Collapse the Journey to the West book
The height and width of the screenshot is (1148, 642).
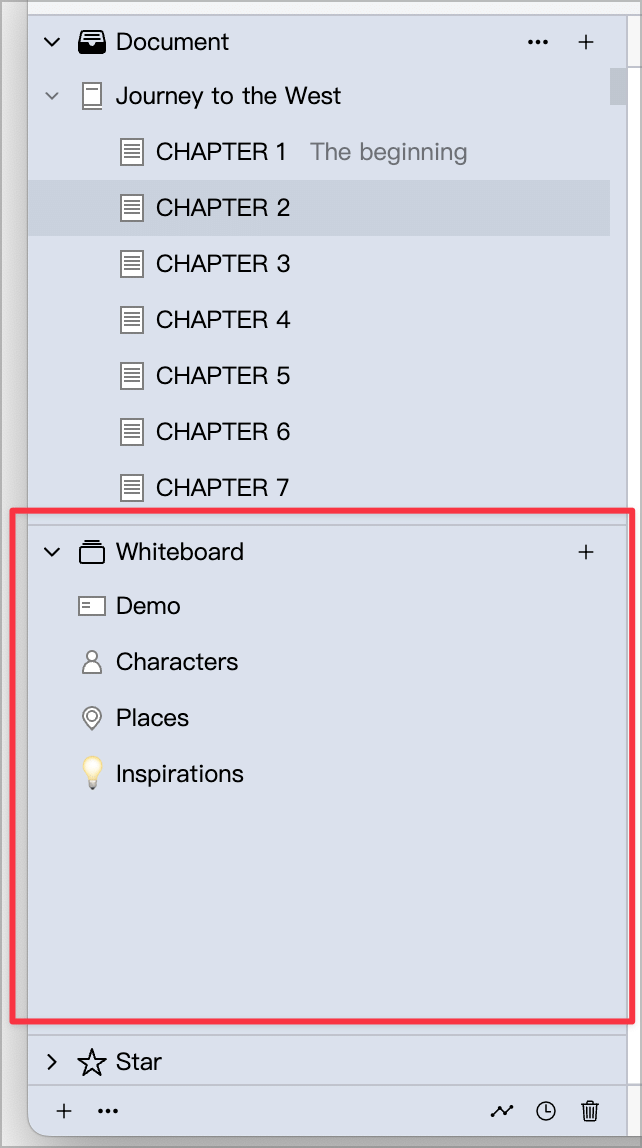52,96
